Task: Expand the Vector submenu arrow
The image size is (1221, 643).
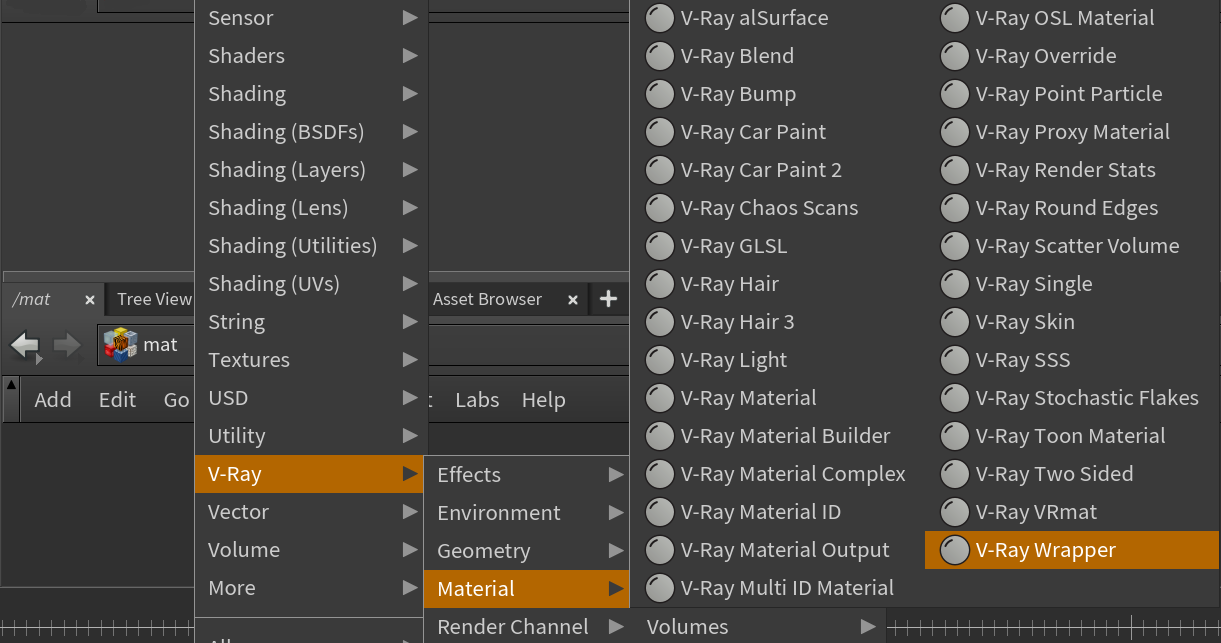Action: (x=410, y=512)
